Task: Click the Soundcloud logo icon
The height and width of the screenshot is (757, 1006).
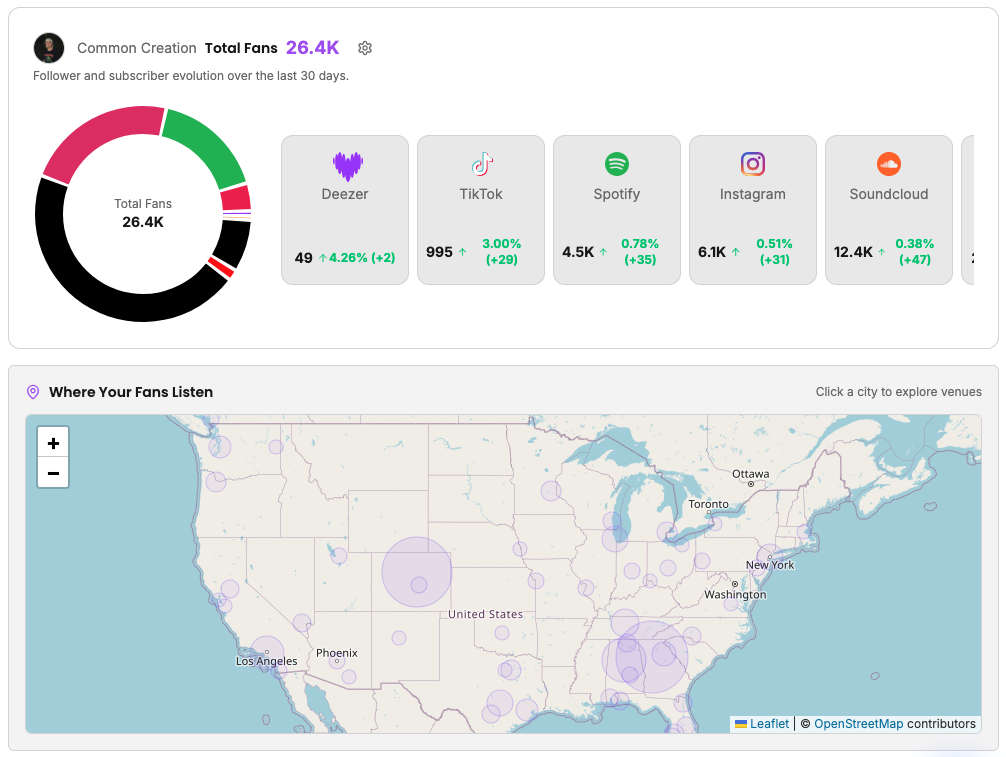Action: [x=889, y=164]
